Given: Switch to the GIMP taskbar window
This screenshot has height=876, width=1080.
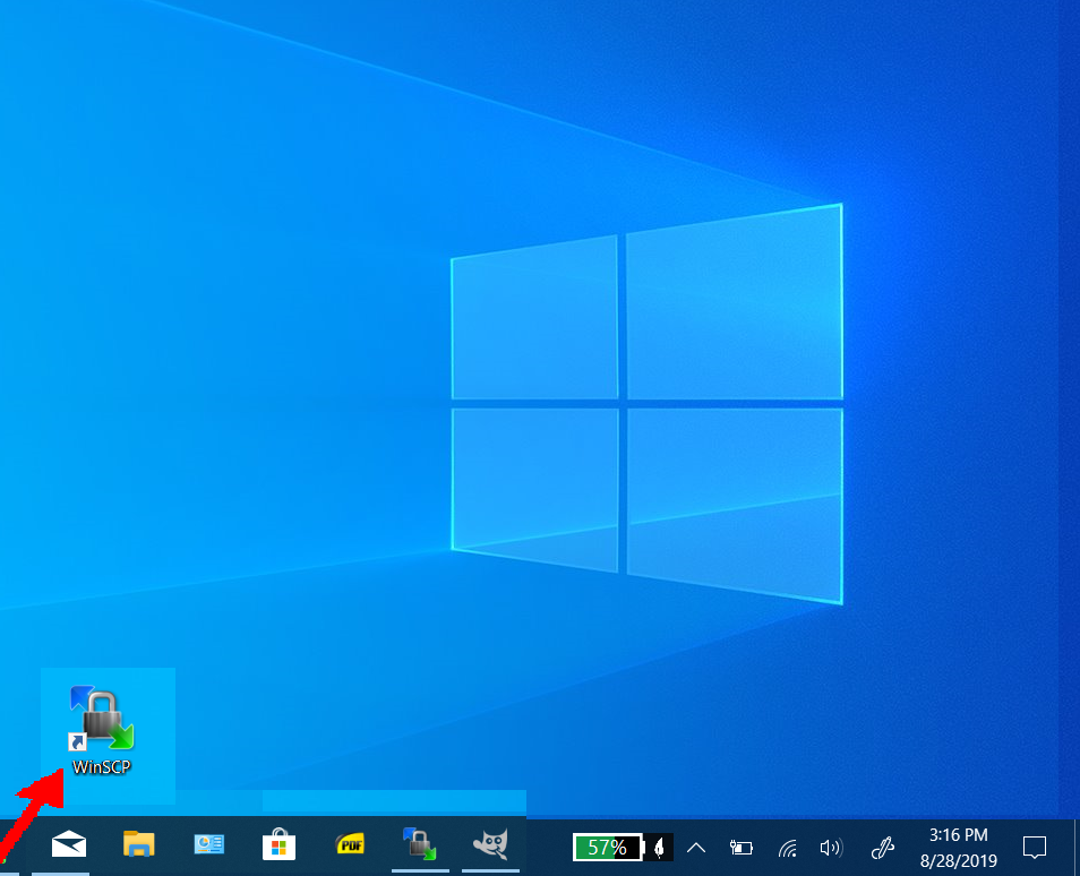Looking at the screenshot, I should click(490, 846).
